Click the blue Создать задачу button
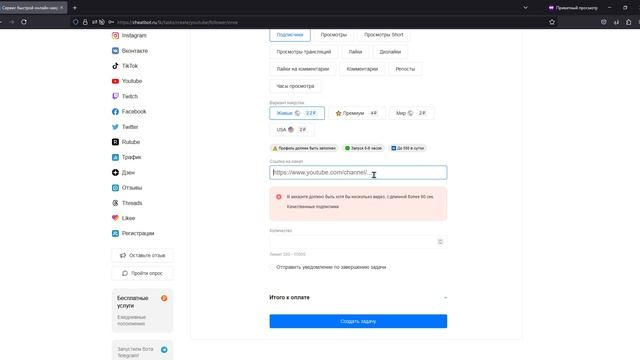 click(x=358, y=321)
